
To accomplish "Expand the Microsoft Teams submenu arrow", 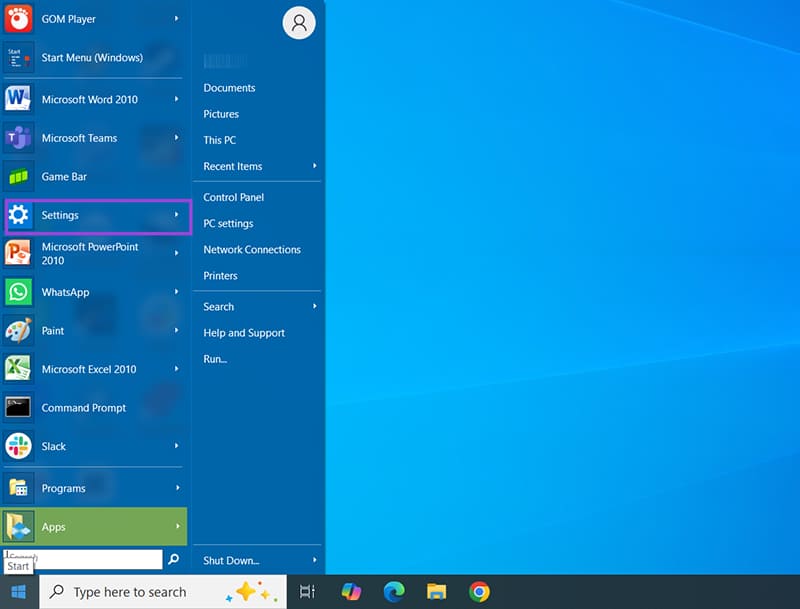I will (177, 138).
